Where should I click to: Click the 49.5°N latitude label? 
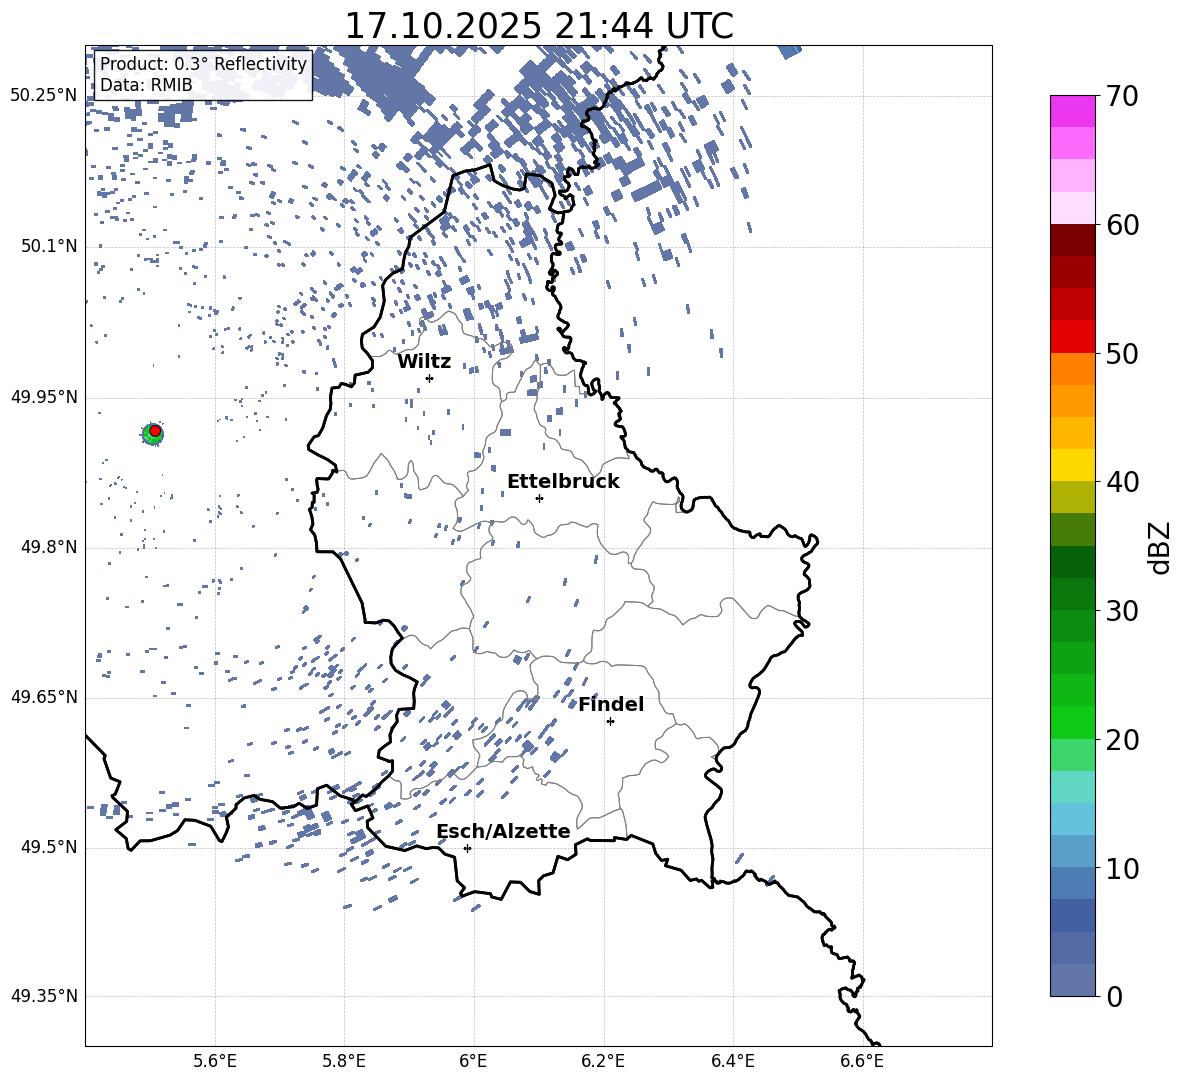(49, 847)
